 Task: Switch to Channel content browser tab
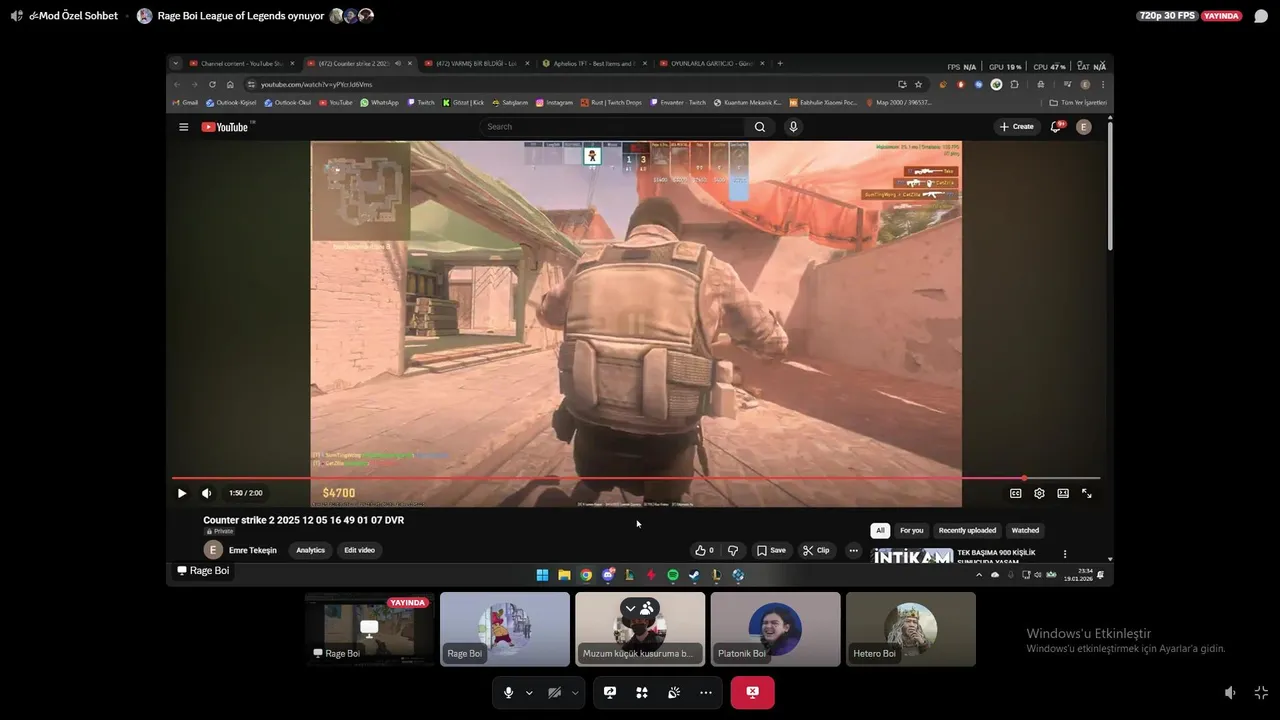click(242, 63)
